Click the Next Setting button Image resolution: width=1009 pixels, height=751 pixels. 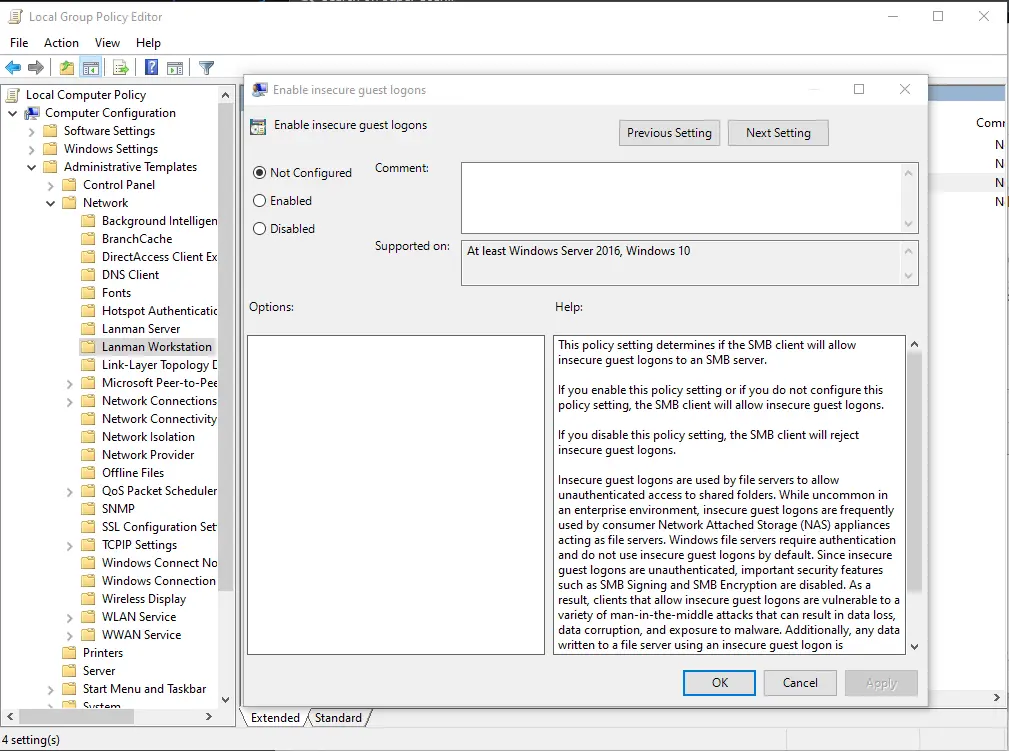778,132
